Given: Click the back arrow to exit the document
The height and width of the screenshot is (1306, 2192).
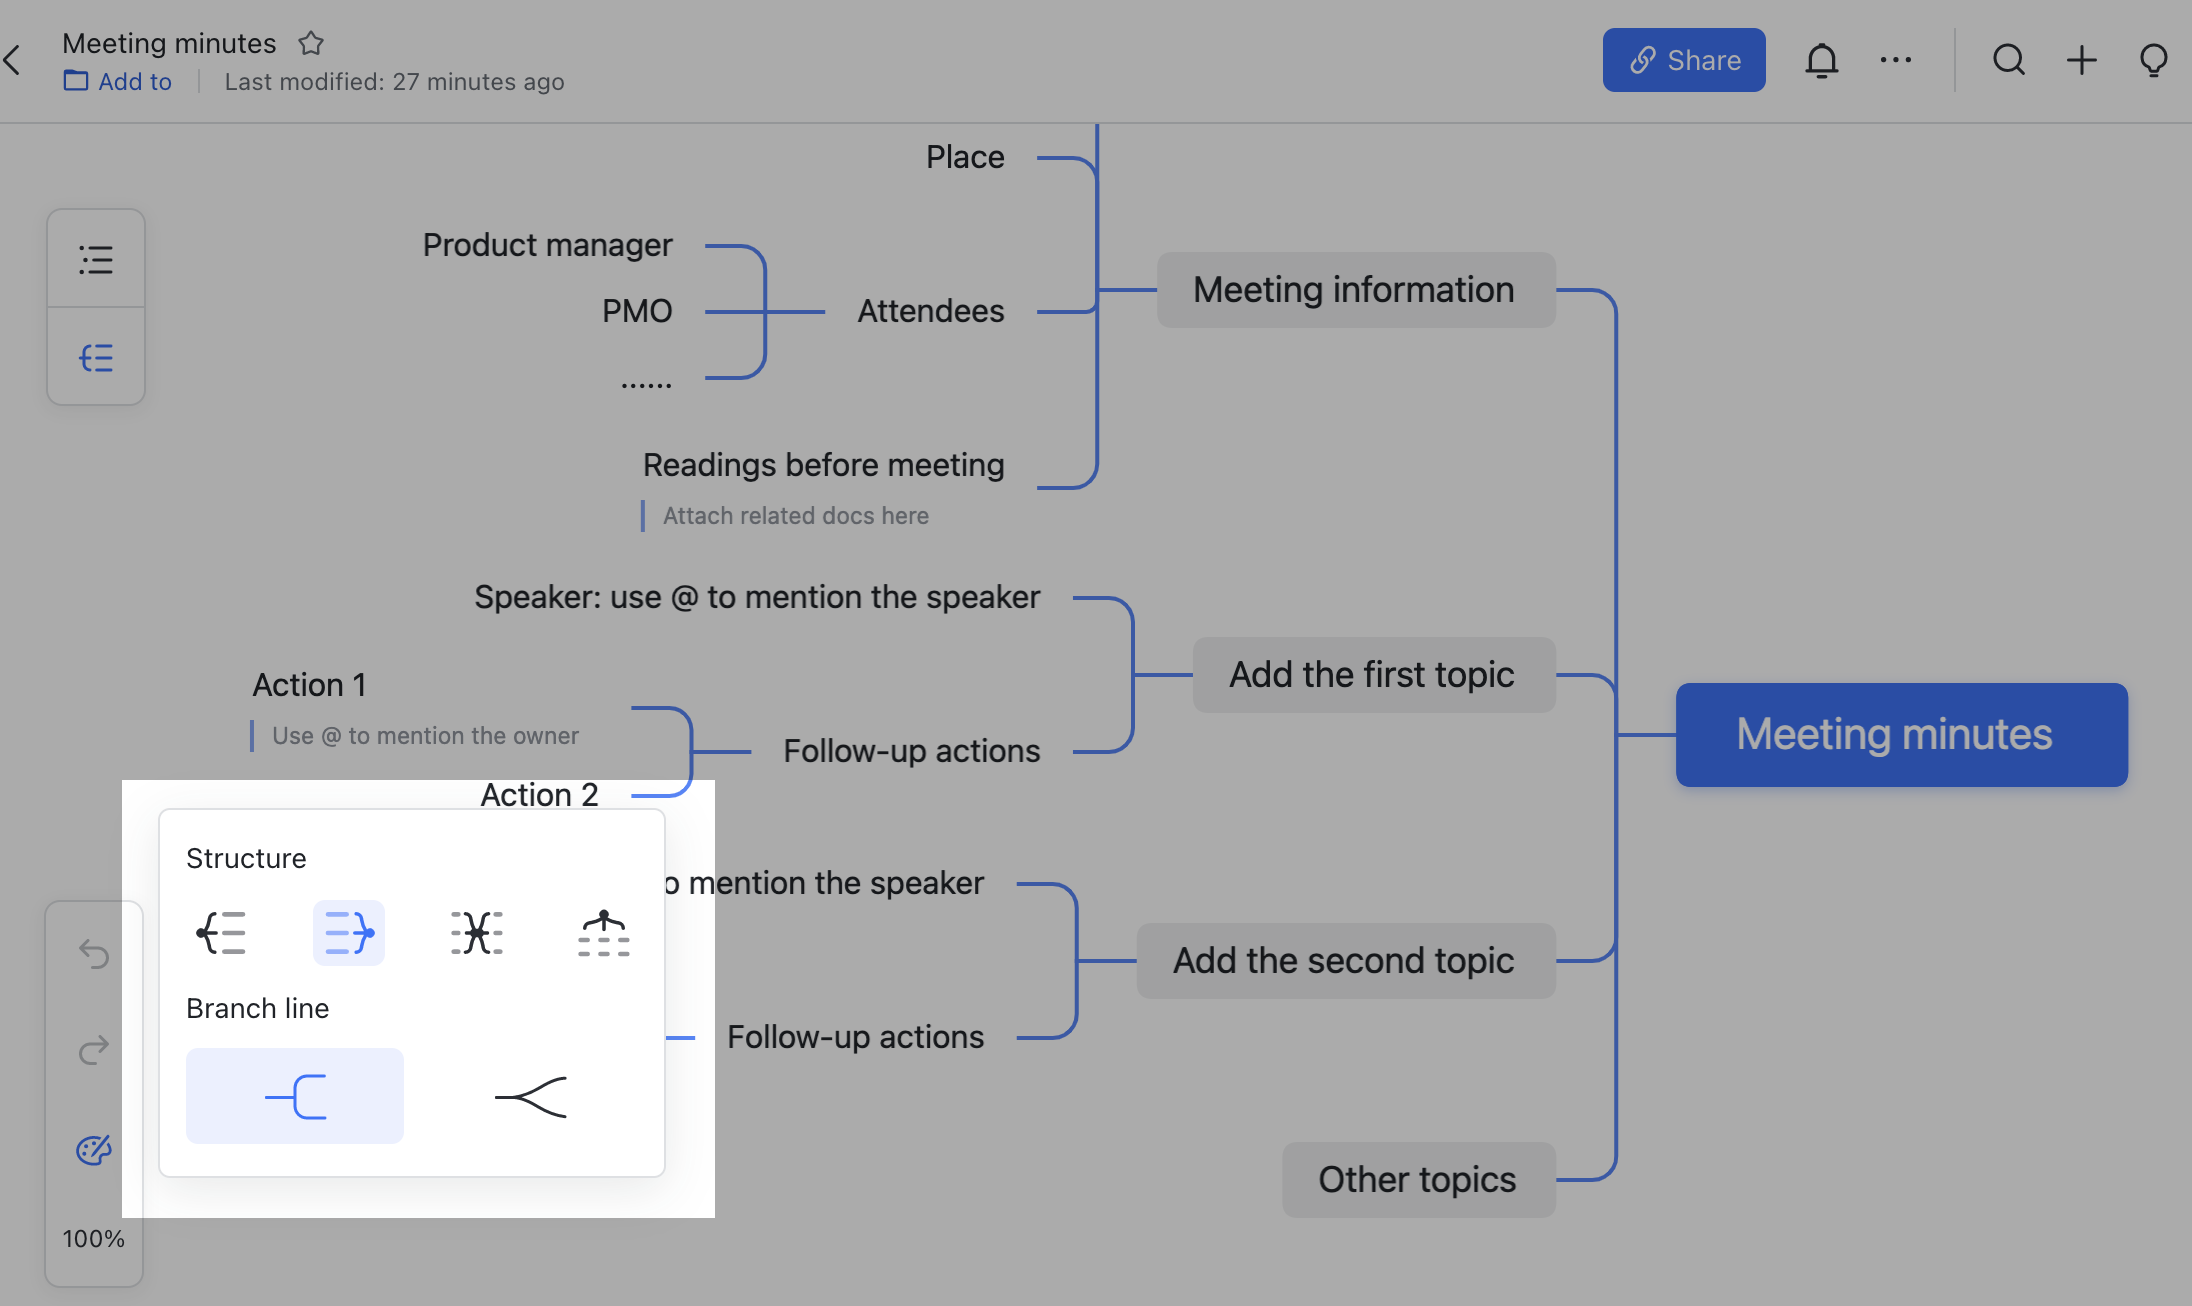Looking at the screenshot, I should point(14,60).
